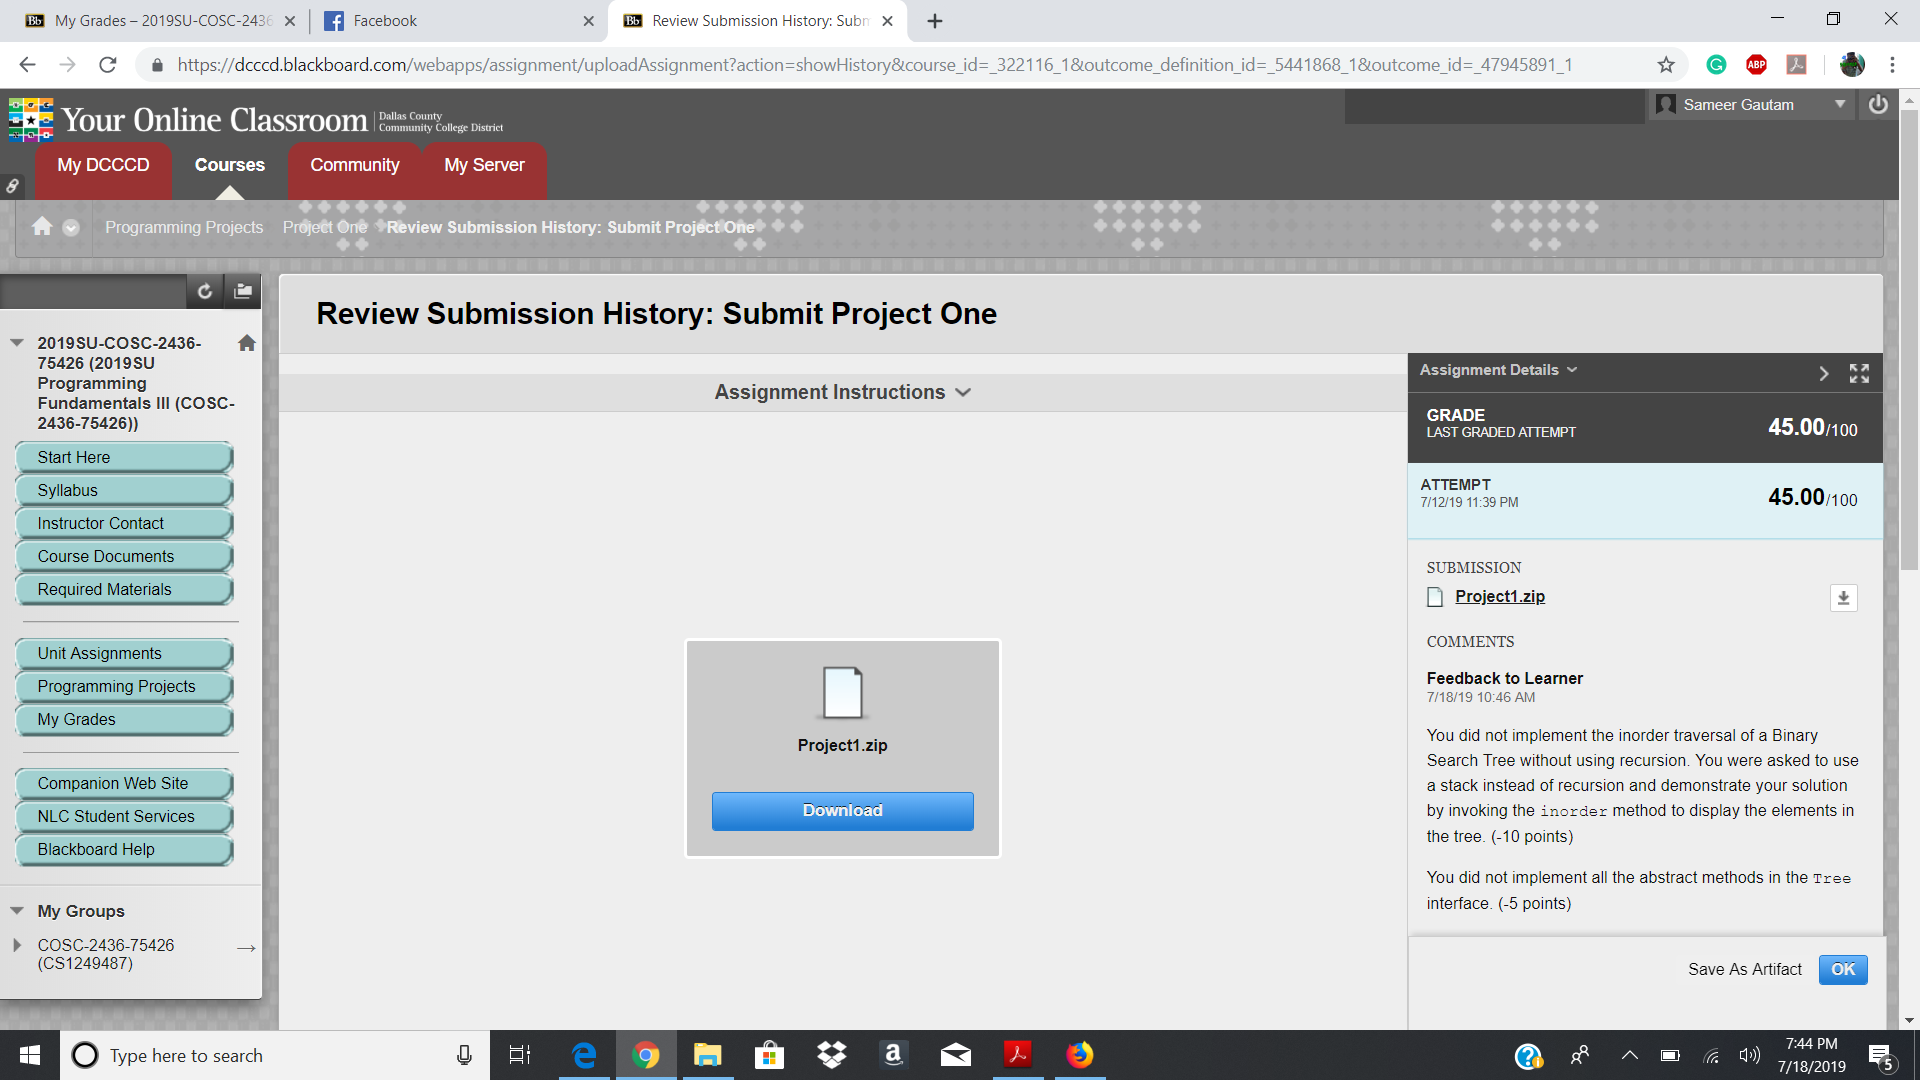This screenshot has width=1920, height=1080.
Task: Open the Your Online Classroom logo
Action: coord(256,119)
